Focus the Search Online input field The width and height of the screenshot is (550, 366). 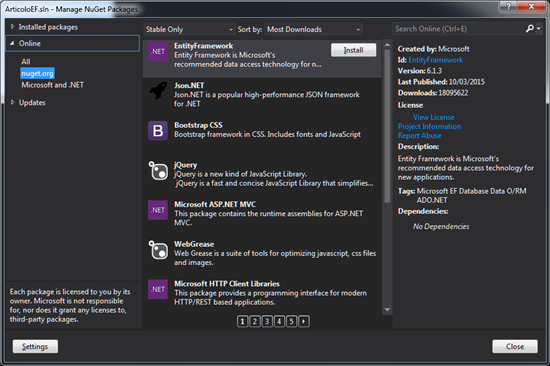(458, 29)
